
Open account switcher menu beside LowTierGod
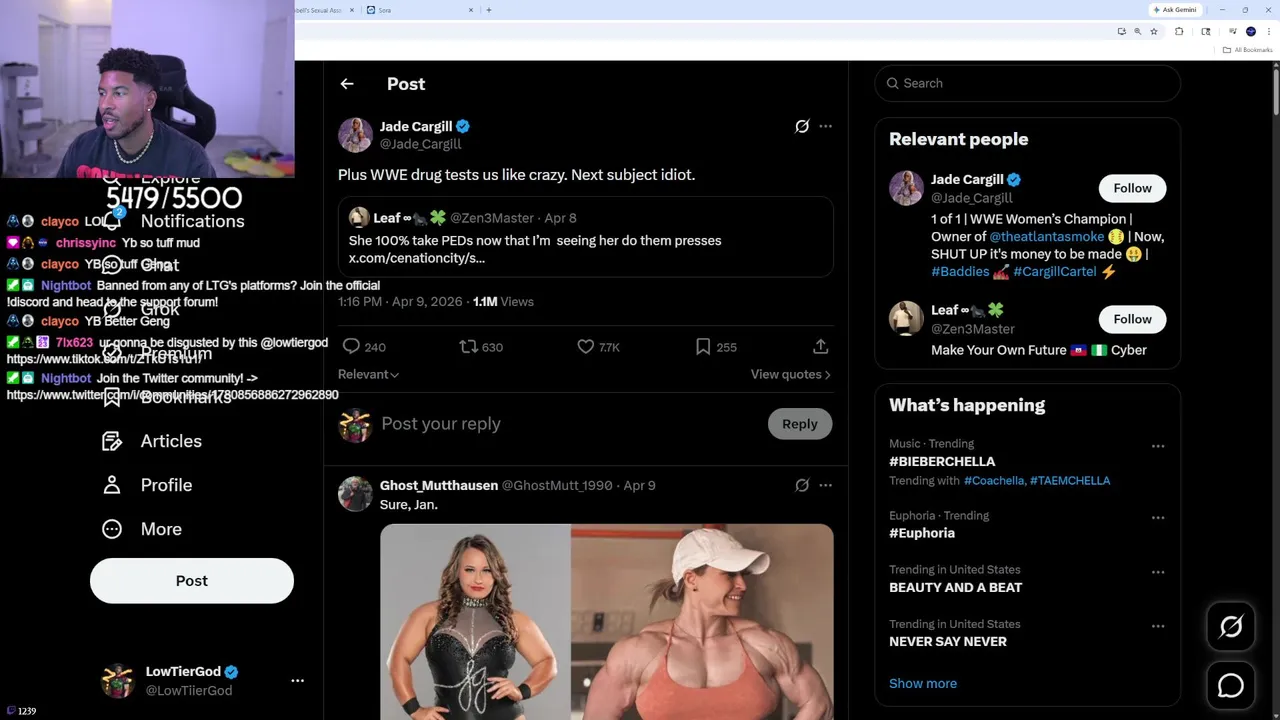pyautogui.click(x=297, y=680)
